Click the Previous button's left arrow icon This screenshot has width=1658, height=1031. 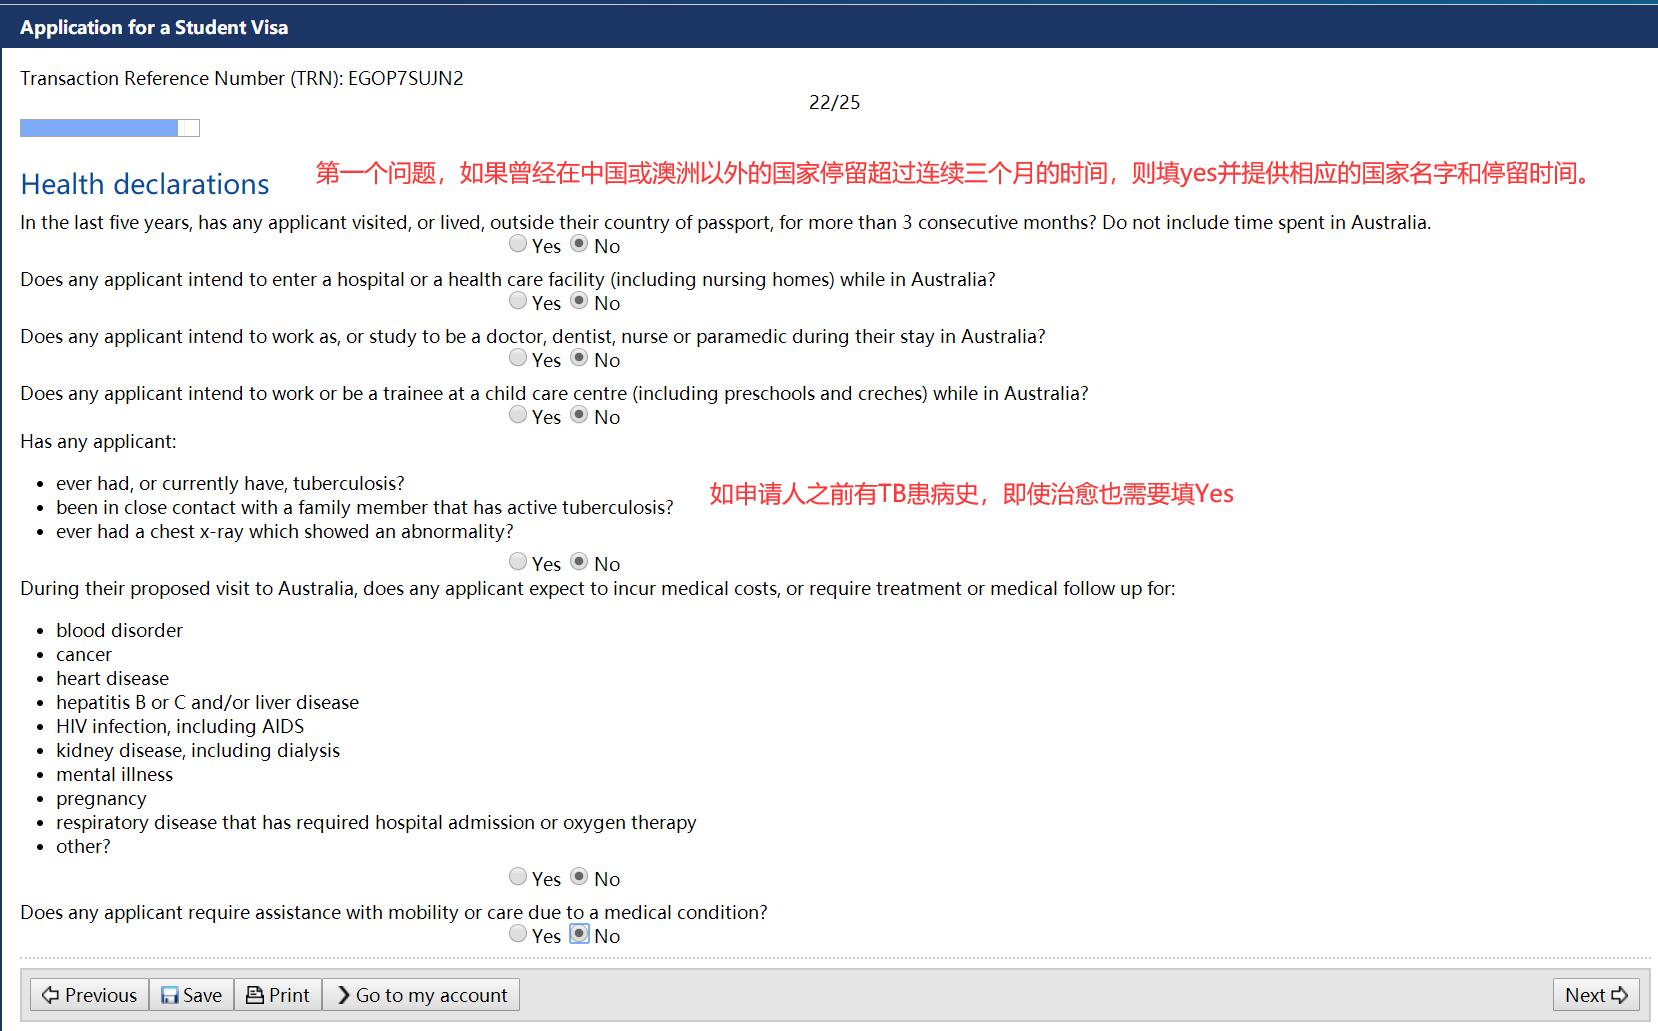tap(50, 995)
